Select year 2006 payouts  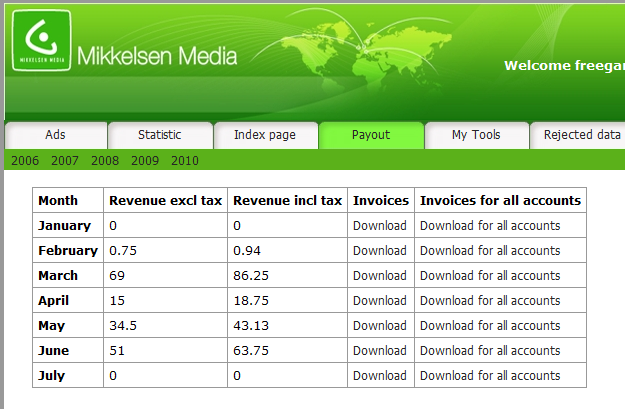click(x=25, y=160)
